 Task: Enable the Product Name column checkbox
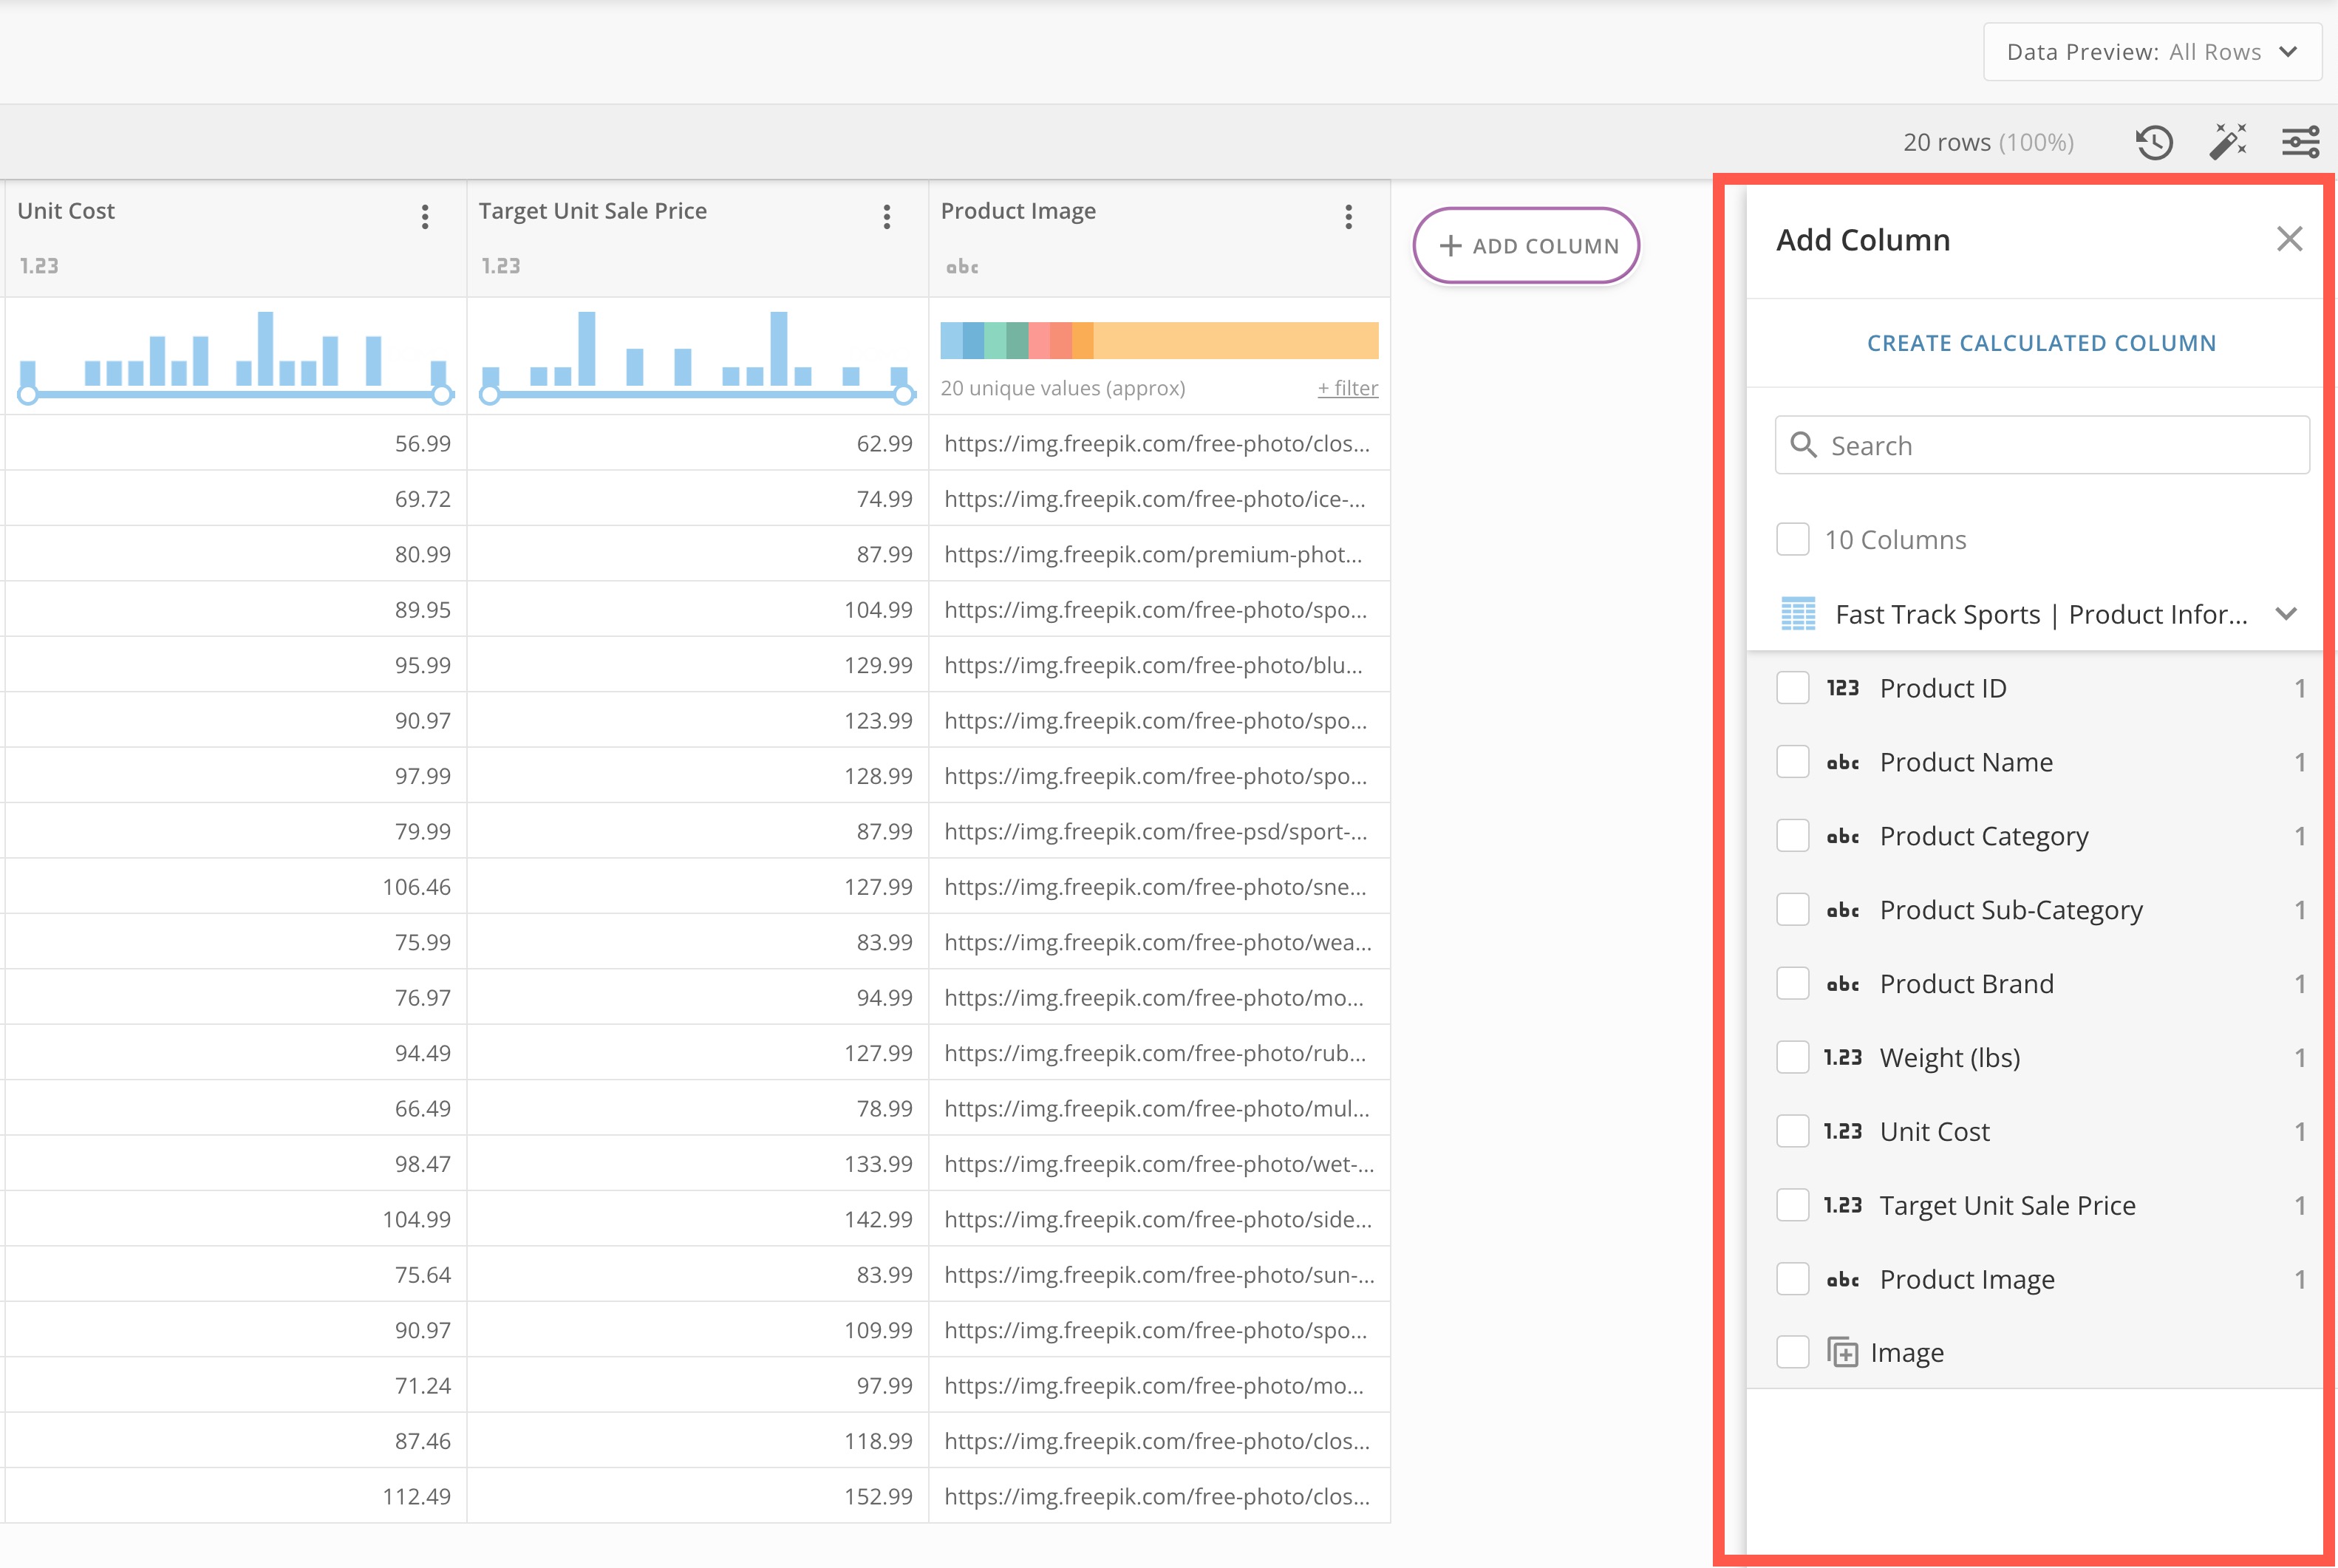pos(1792,761)
